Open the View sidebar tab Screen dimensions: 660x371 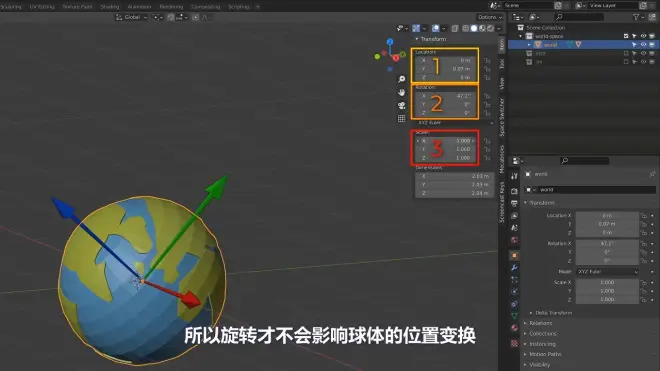[501, 83]
